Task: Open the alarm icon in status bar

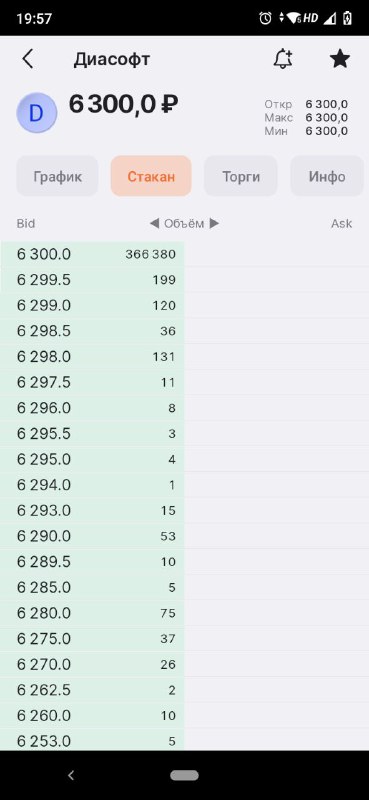Action: 265,19
